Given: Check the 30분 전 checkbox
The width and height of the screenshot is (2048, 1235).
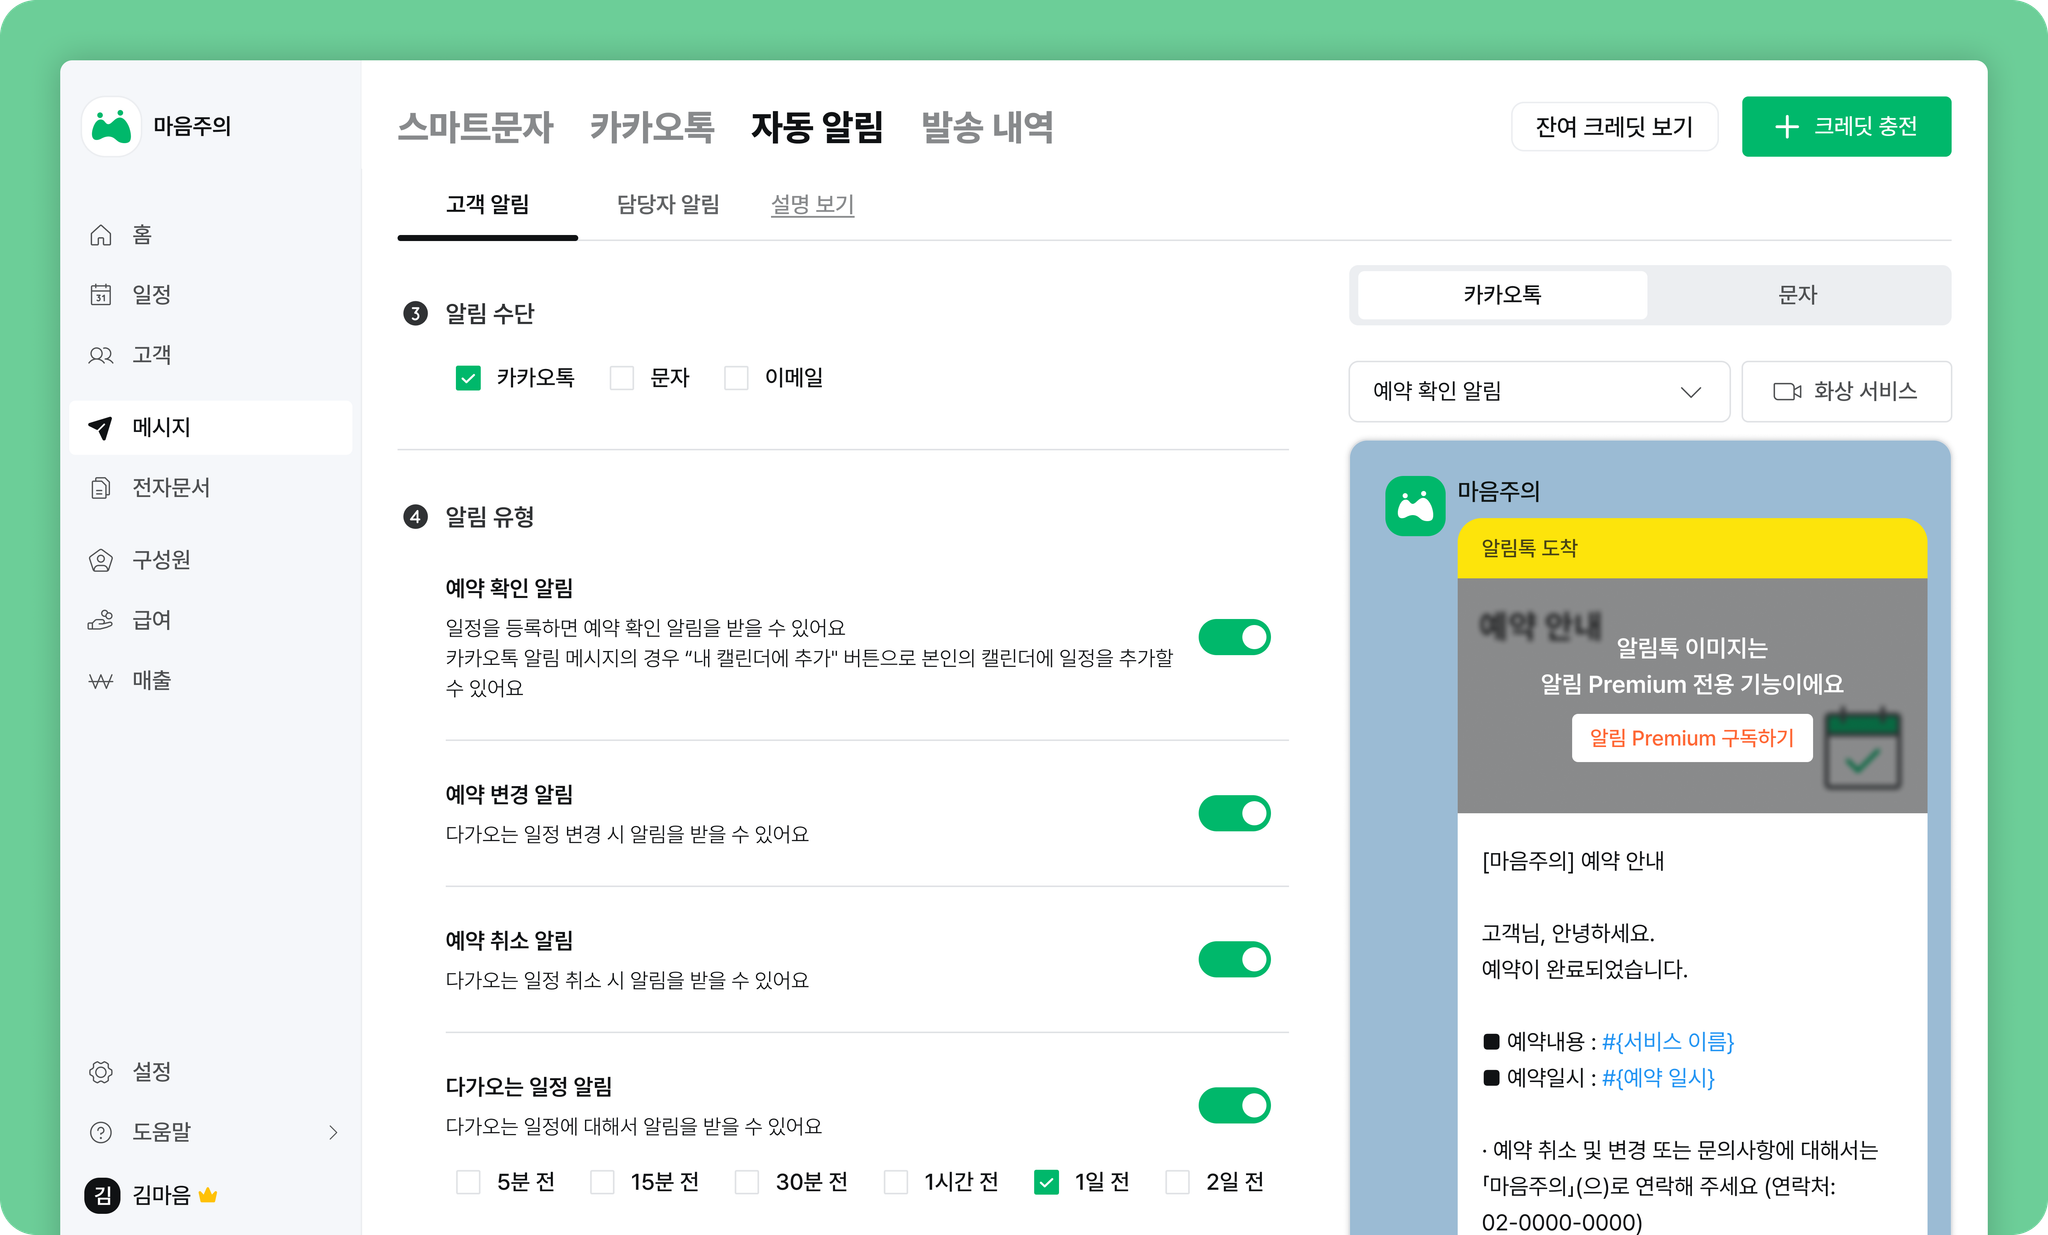Looking at the screenshot, I should tap(747, 1182).
